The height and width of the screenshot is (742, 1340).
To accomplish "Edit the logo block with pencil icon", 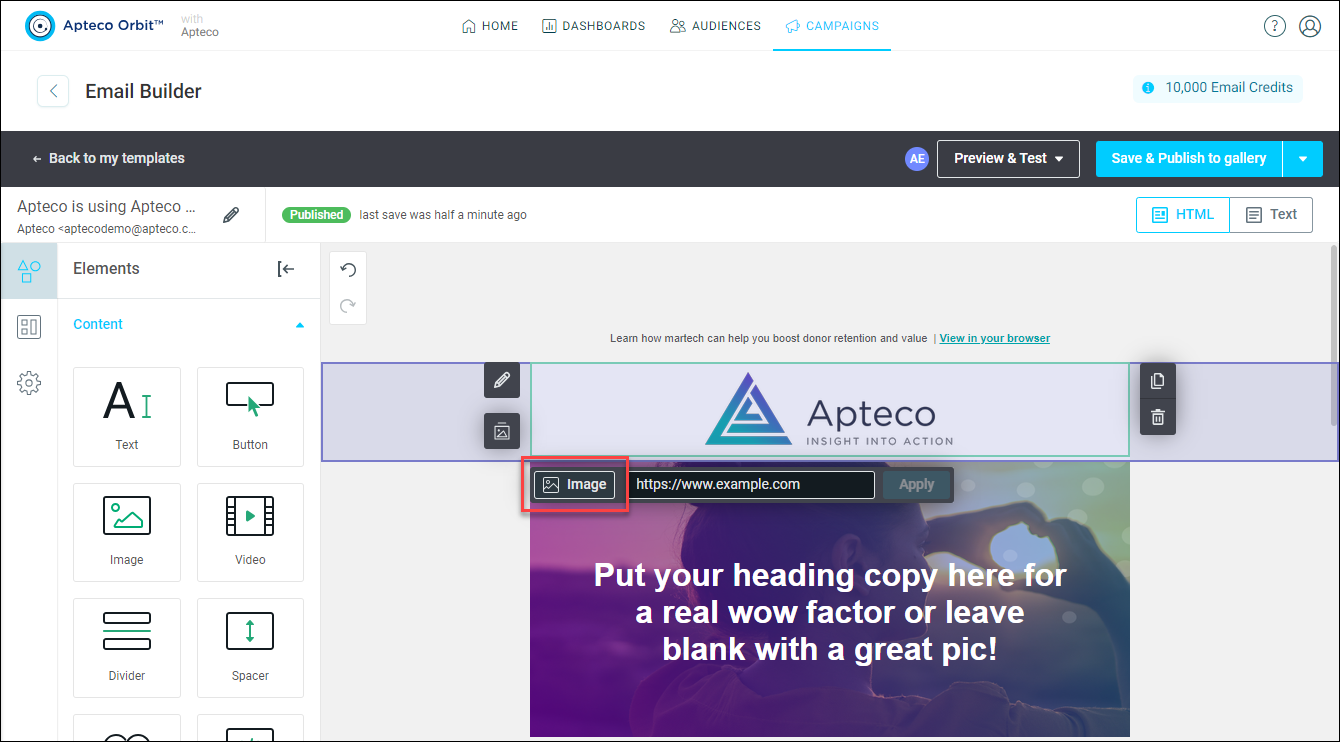I will 502,380.
